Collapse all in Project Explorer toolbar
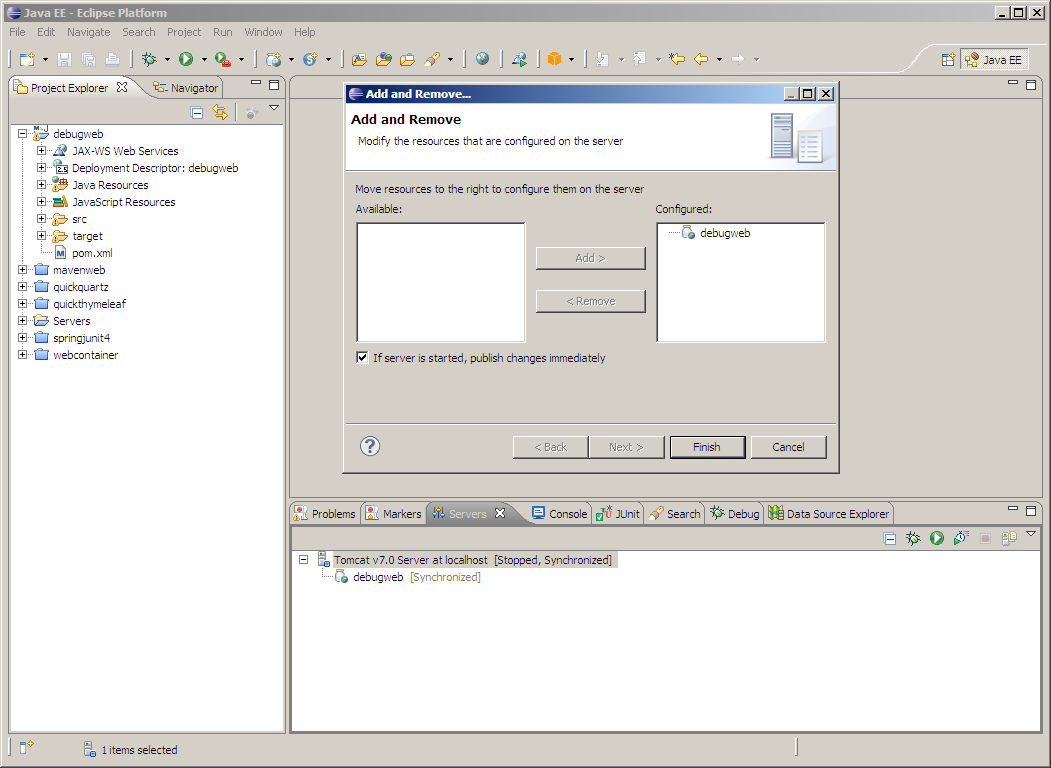The height and width of the screenshot is (768, 1051). tap(197, 113)
